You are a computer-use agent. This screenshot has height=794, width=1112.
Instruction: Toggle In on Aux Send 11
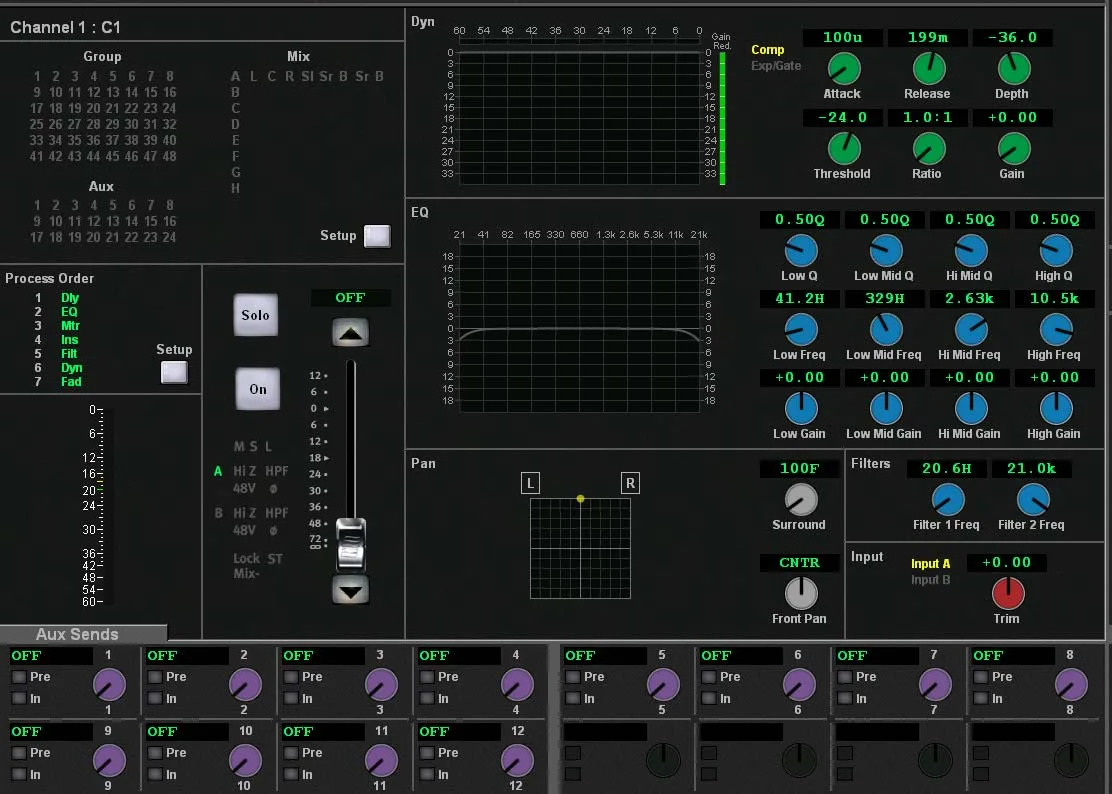291,775
